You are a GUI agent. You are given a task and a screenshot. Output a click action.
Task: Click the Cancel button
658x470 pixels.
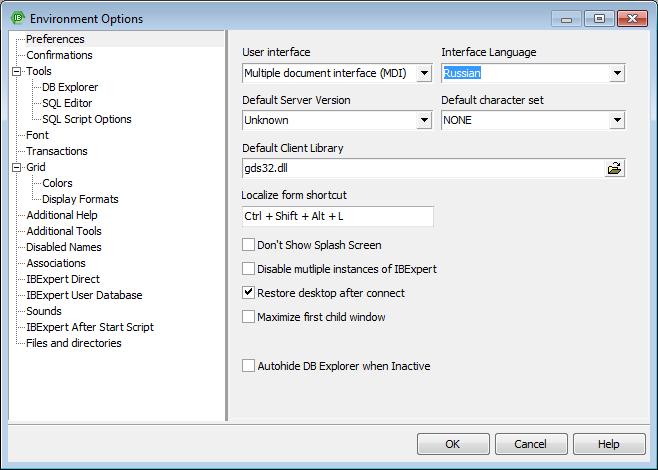[x=531, y=444]
